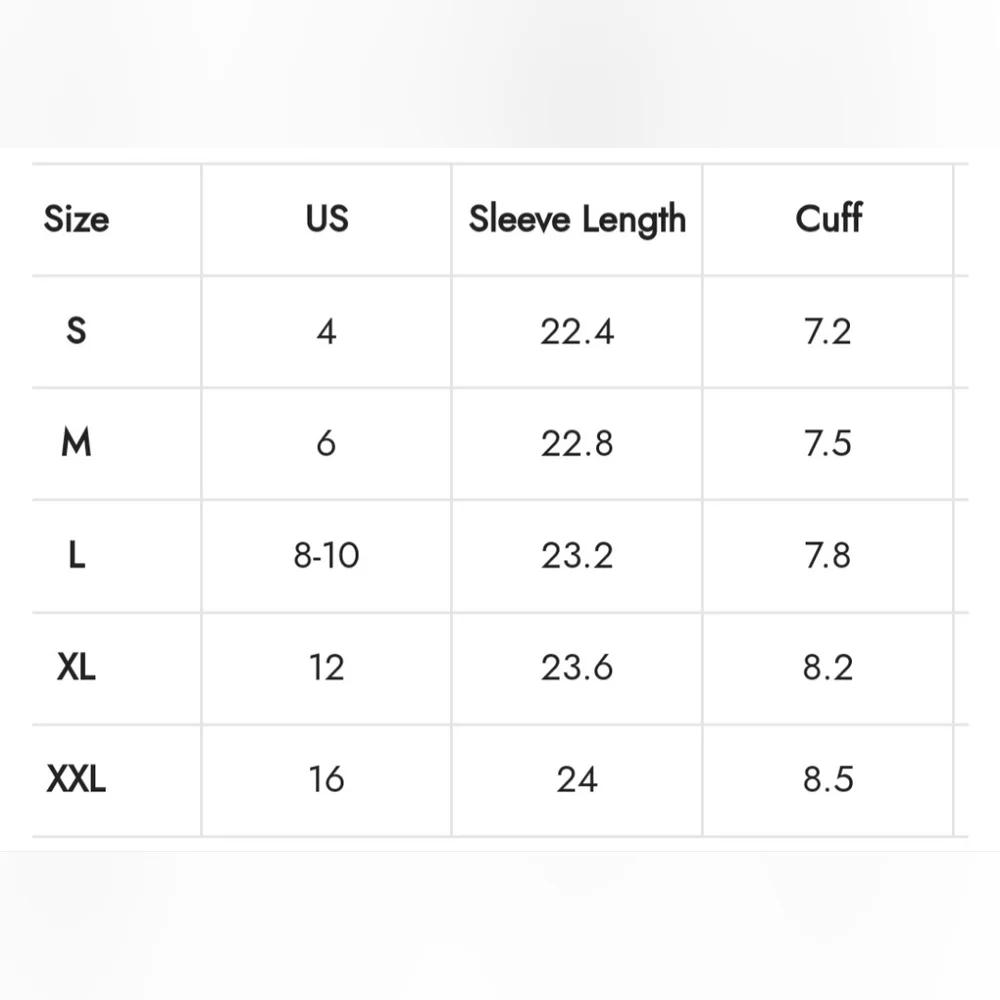
Task: Click cuff value 8.5
Action: click(828, 779)
